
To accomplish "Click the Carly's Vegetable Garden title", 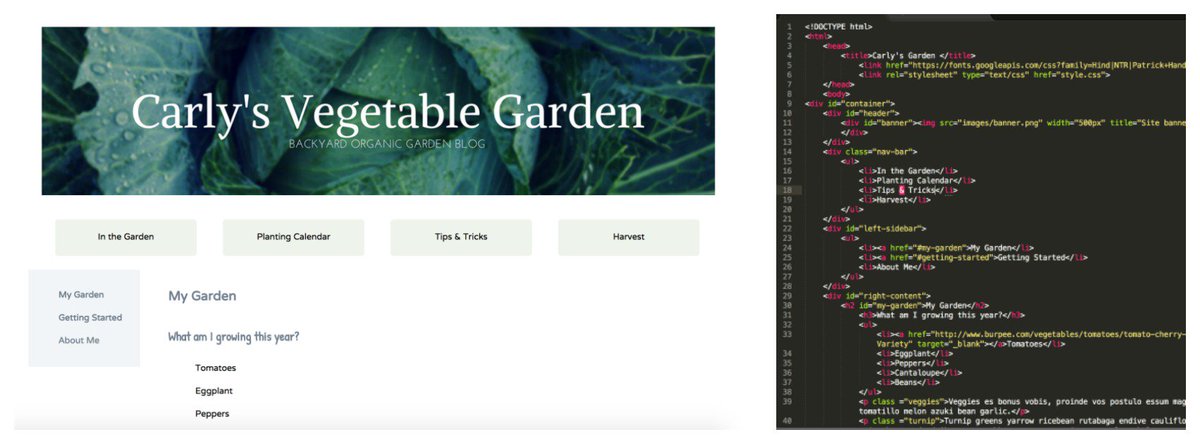I will coord(388,111).
